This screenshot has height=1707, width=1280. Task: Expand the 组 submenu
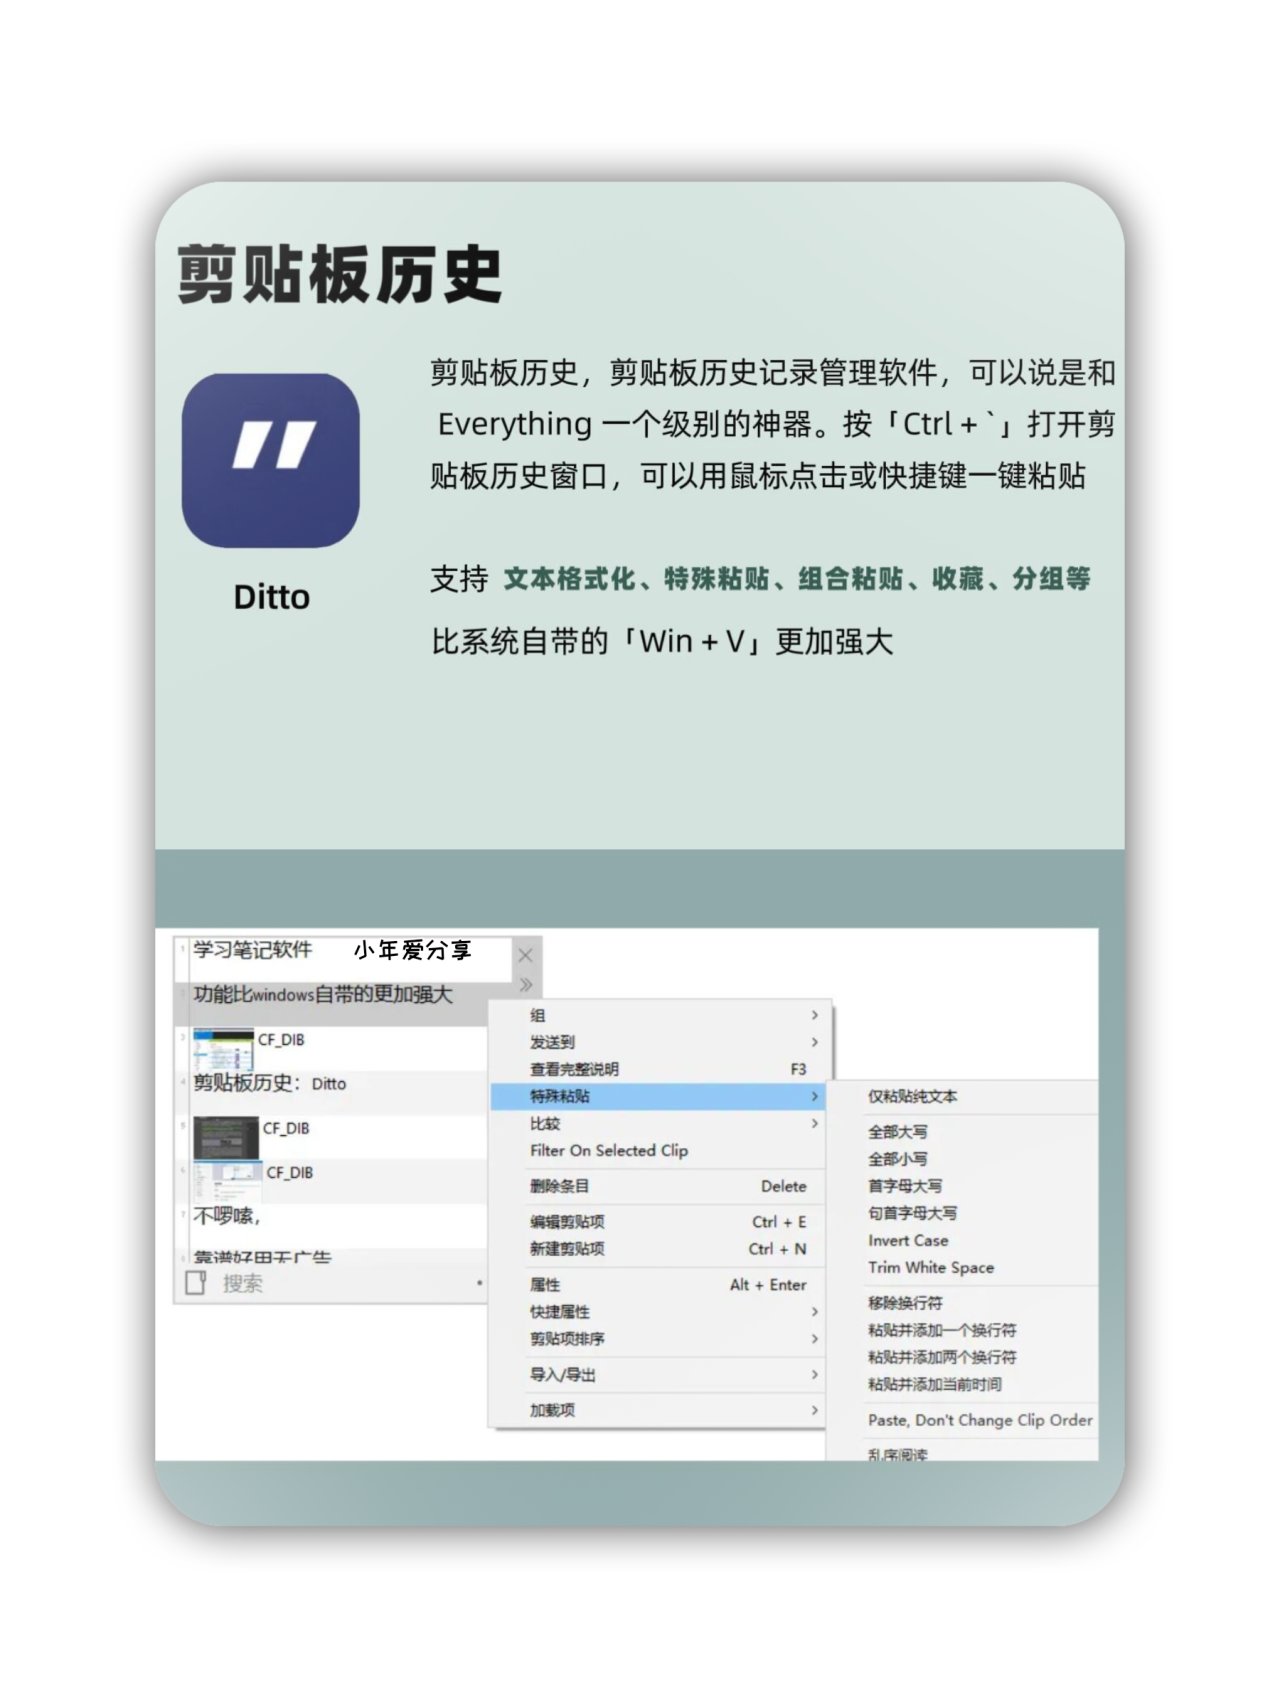point(660,1015)
